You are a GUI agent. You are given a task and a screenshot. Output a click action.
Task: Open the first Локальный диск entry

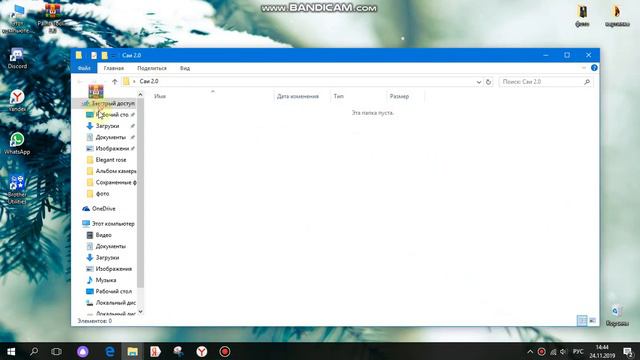tap(110, 303)
